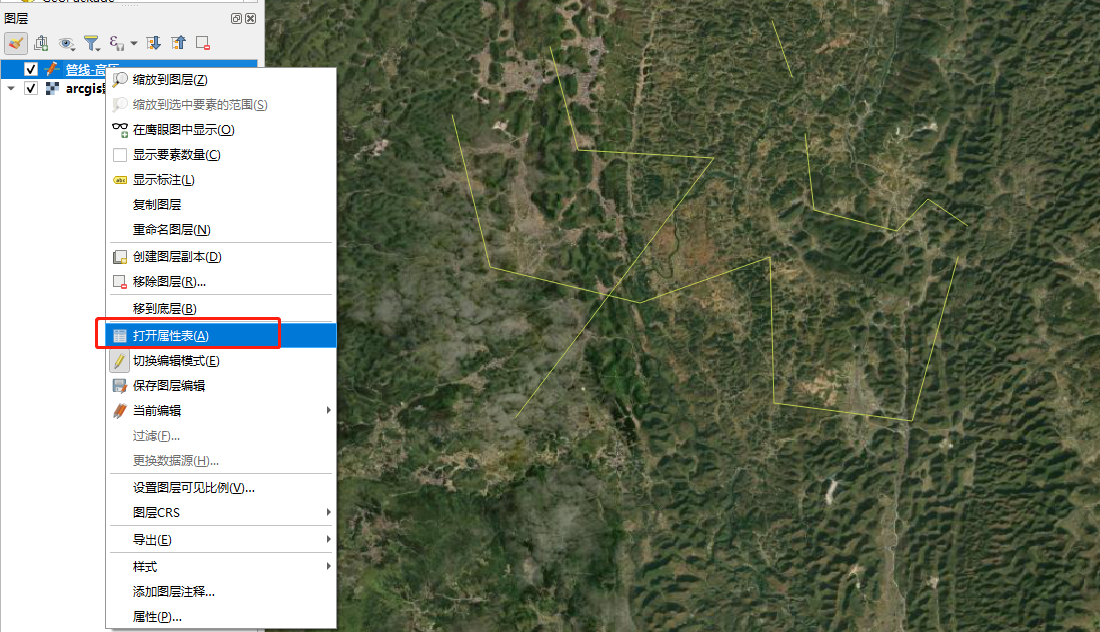
Task: Open the 导出(E) submenu
Action: click(221, 540)
